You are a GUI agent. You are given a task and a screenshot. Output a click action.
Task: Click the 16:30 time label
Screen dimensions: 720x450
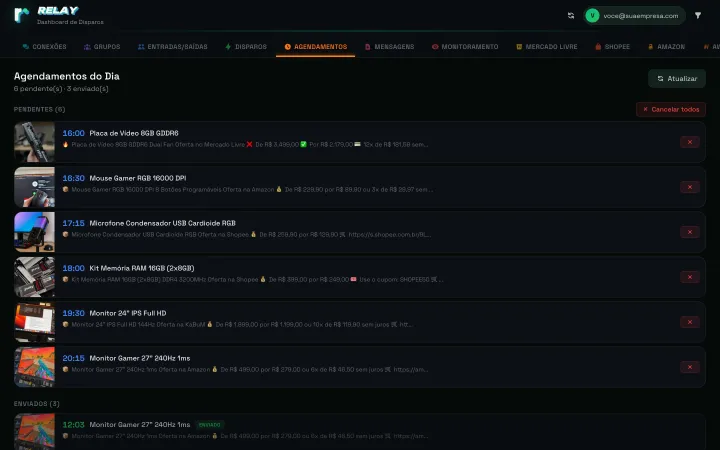73,178
